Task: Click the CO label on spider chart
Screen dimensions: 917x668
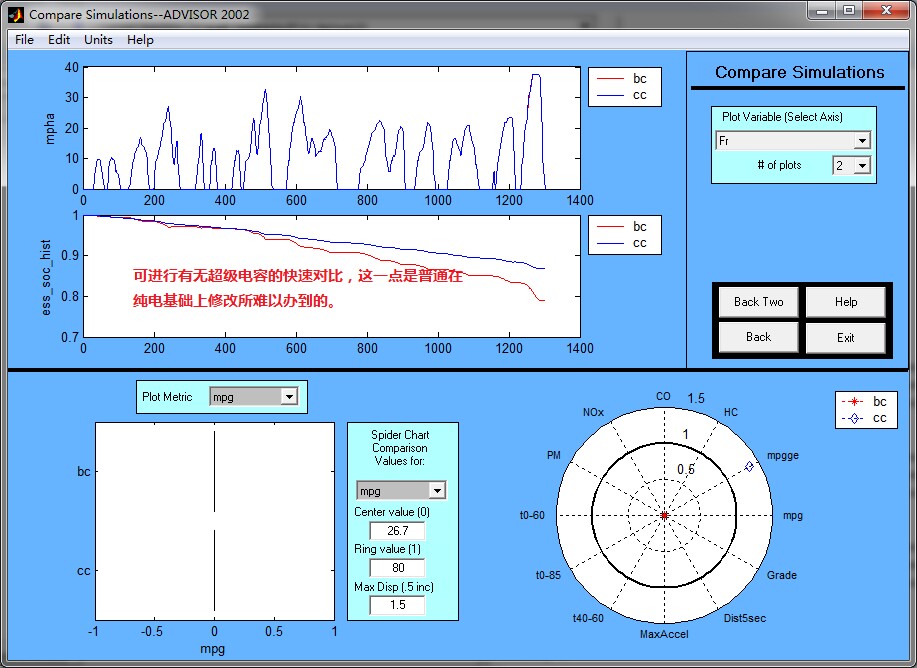Action: click(x=663, y=396)
